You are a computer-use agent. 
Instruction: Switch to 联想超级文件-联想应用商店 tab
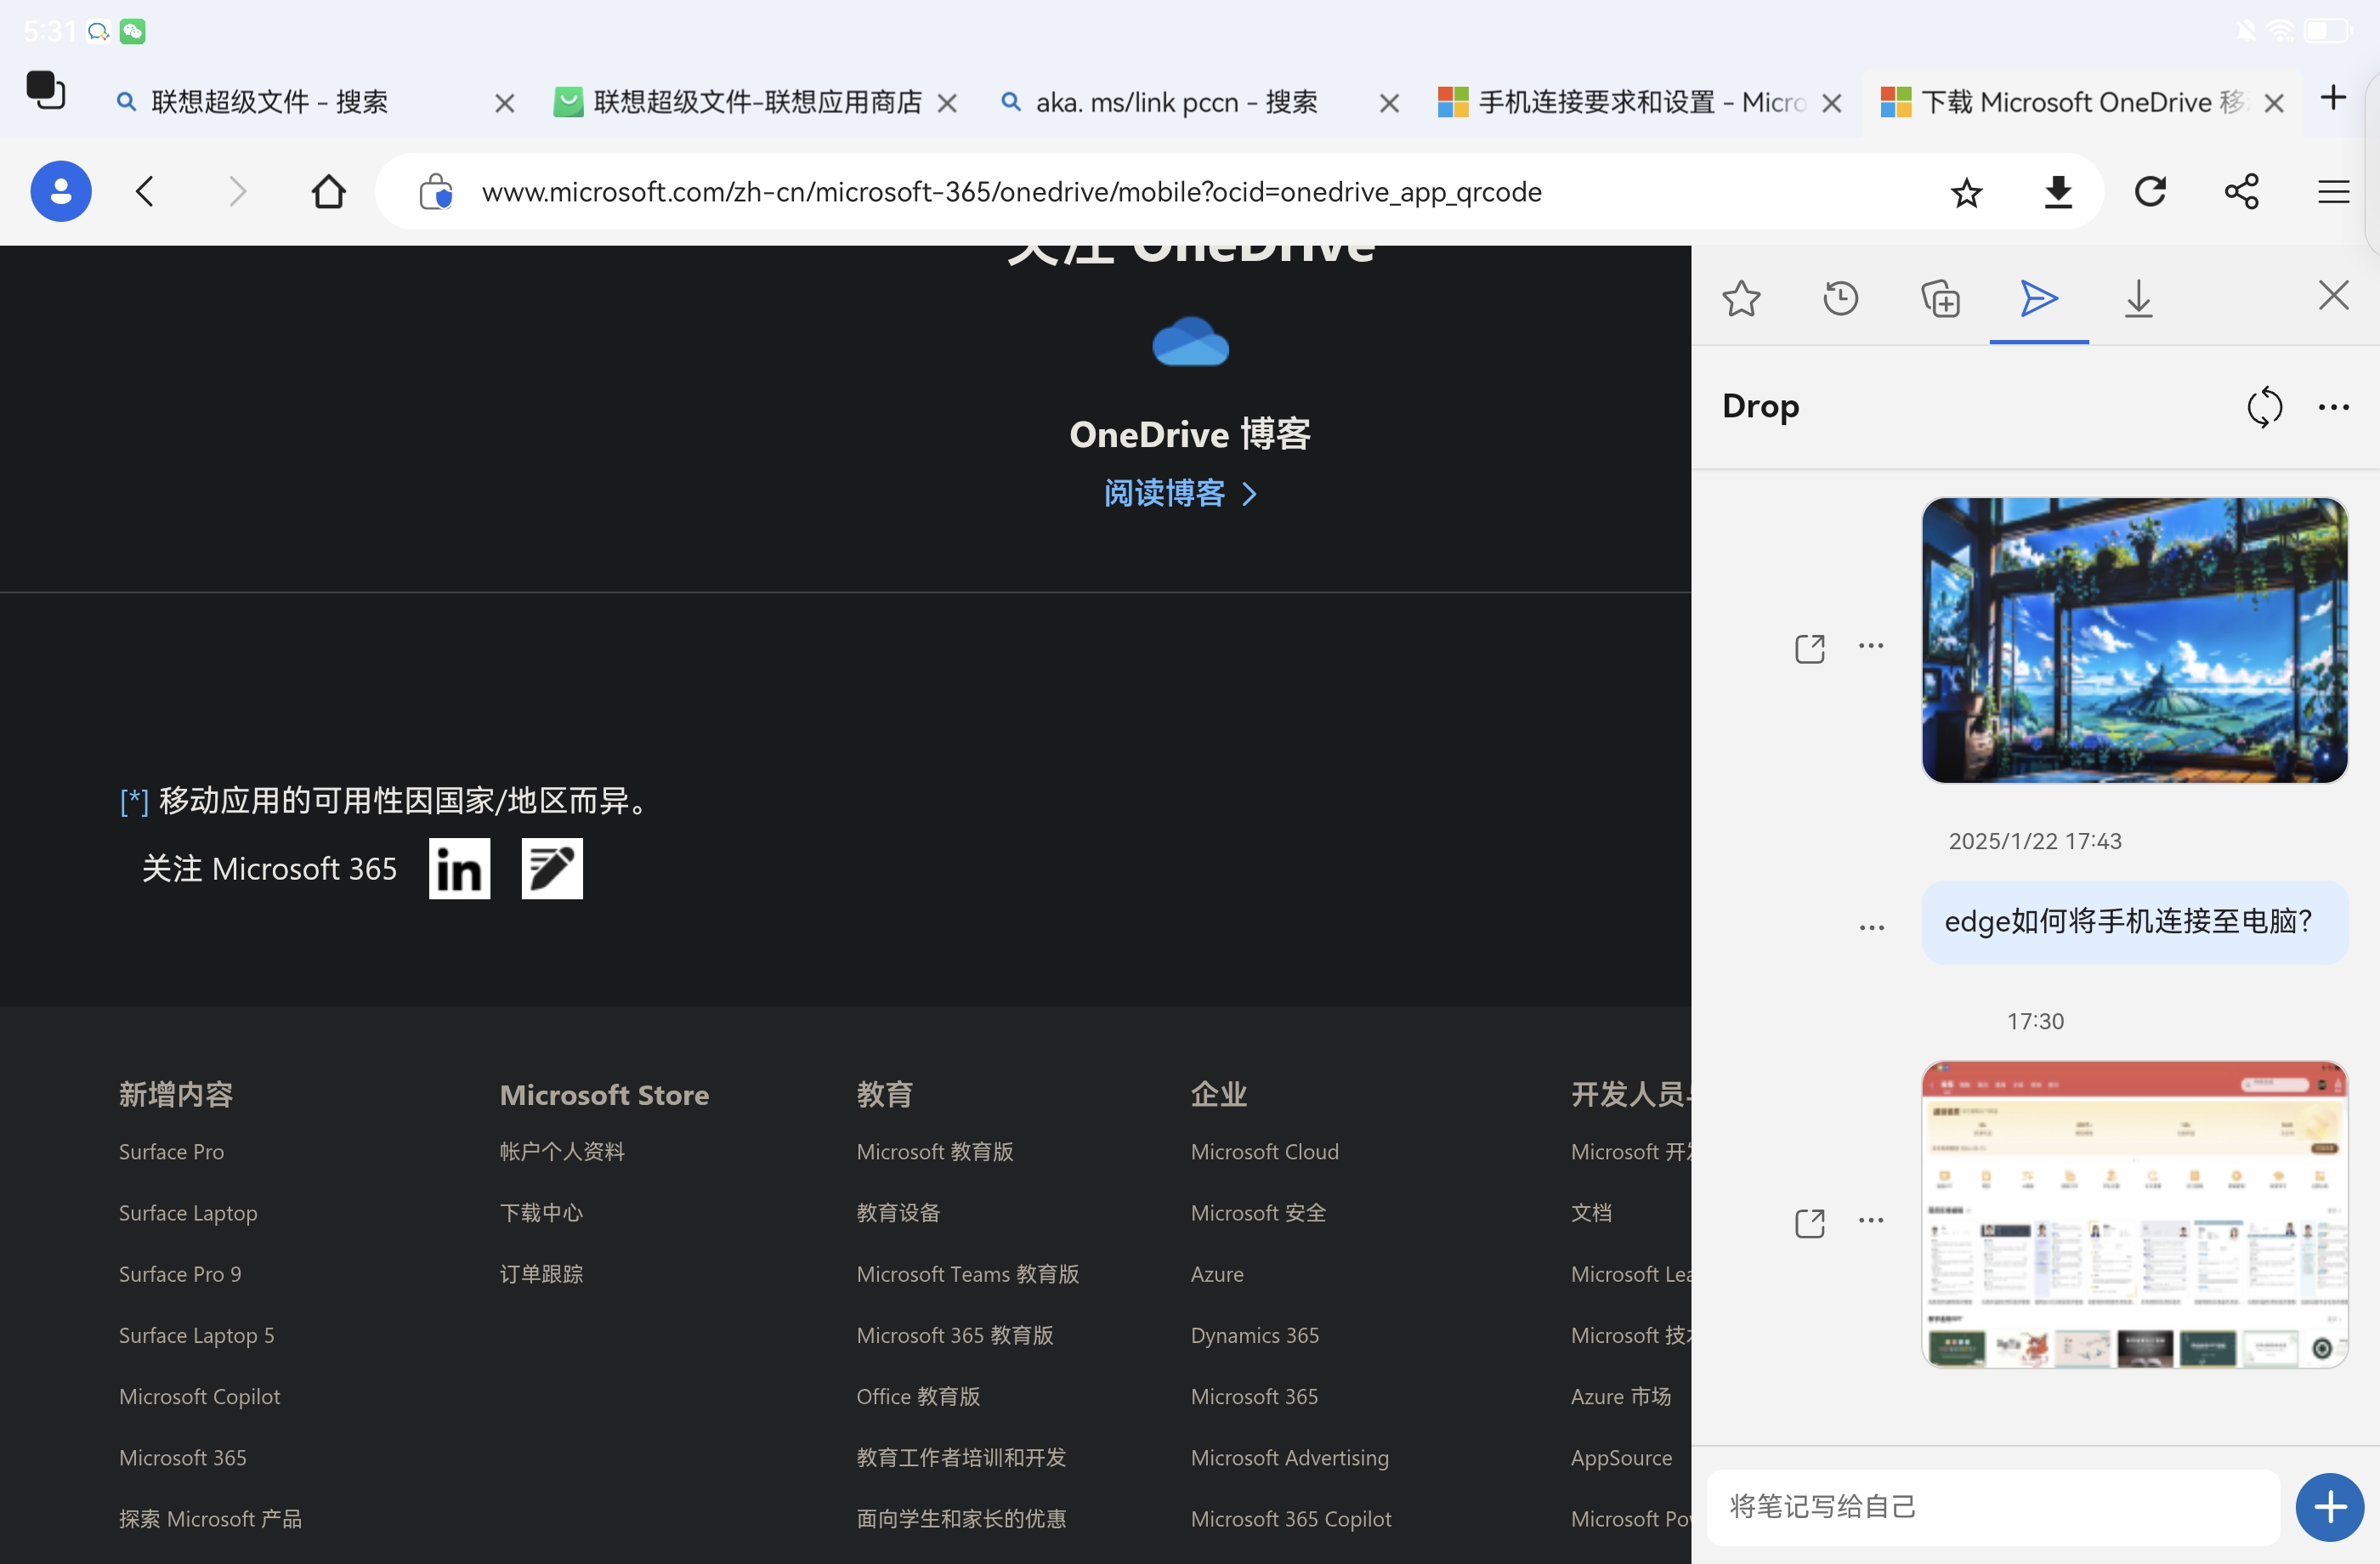coord(738,102)
